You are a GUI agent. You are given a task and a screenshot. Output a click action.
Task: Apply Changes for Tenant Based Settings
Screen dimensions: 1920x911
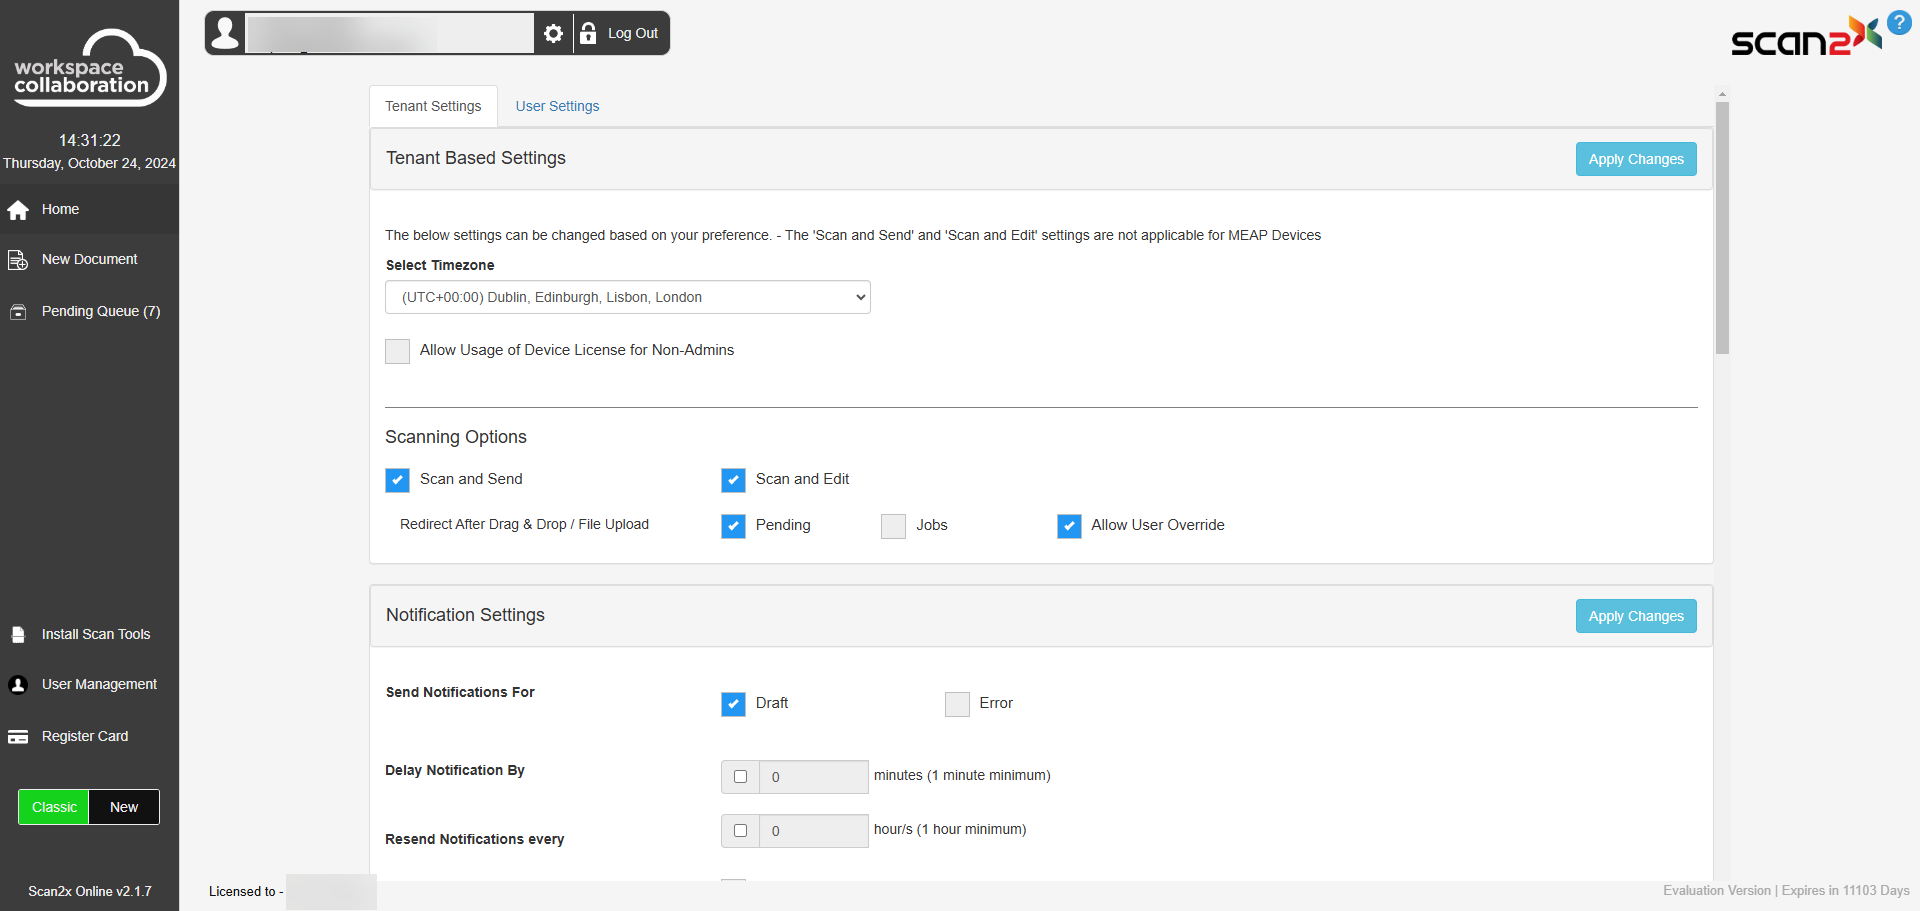[1635, 159]
